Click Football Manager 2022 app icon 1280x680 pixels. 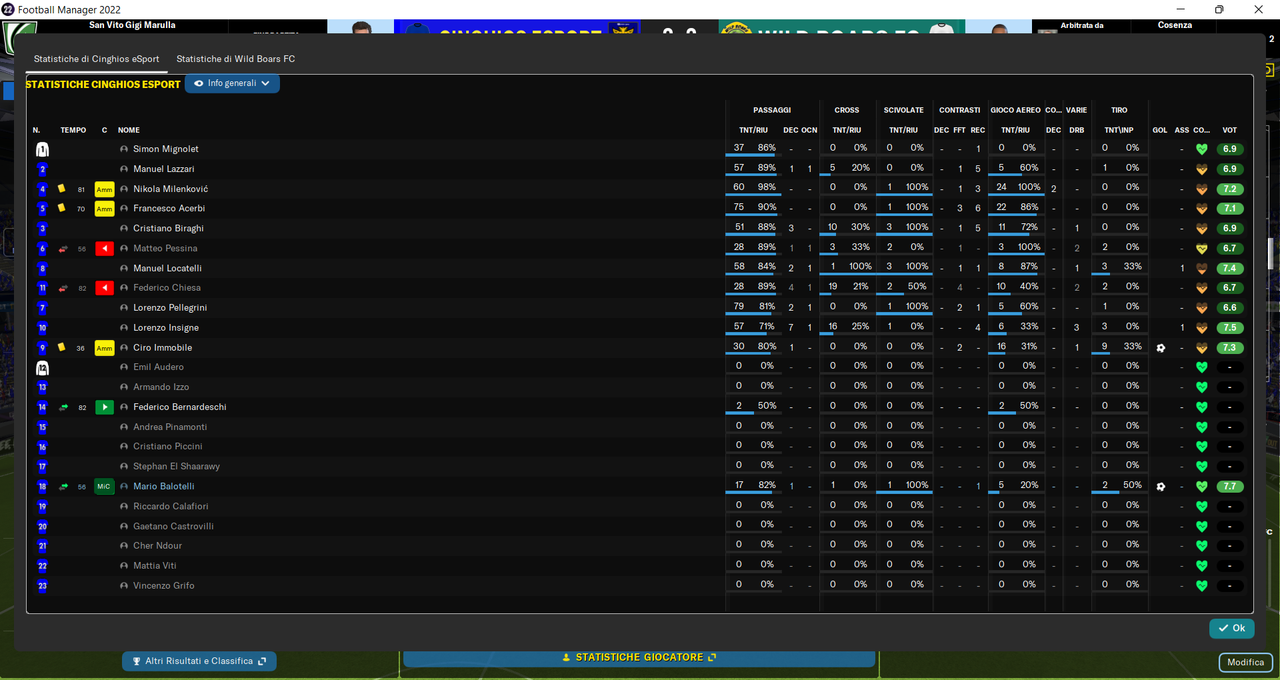[9, 9]
